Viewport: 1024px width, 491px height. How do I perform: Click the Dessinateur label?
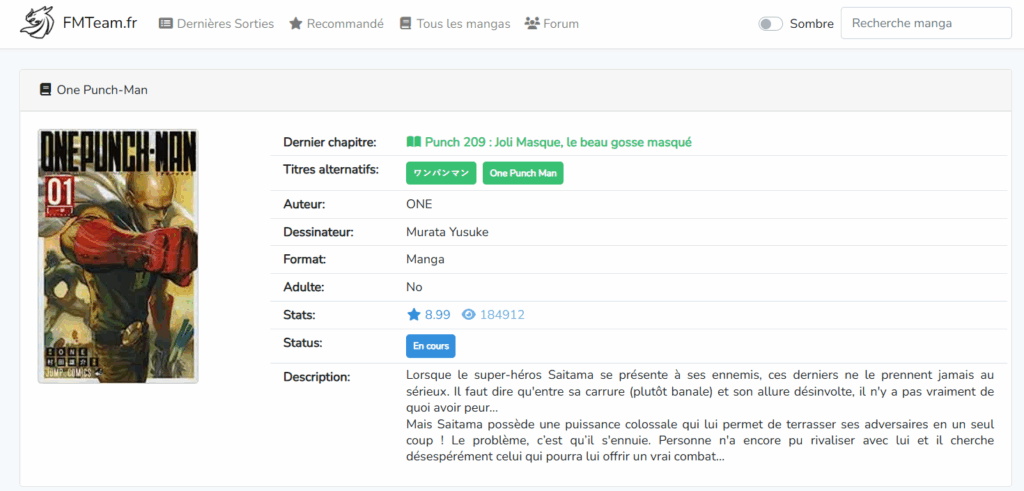319,232
